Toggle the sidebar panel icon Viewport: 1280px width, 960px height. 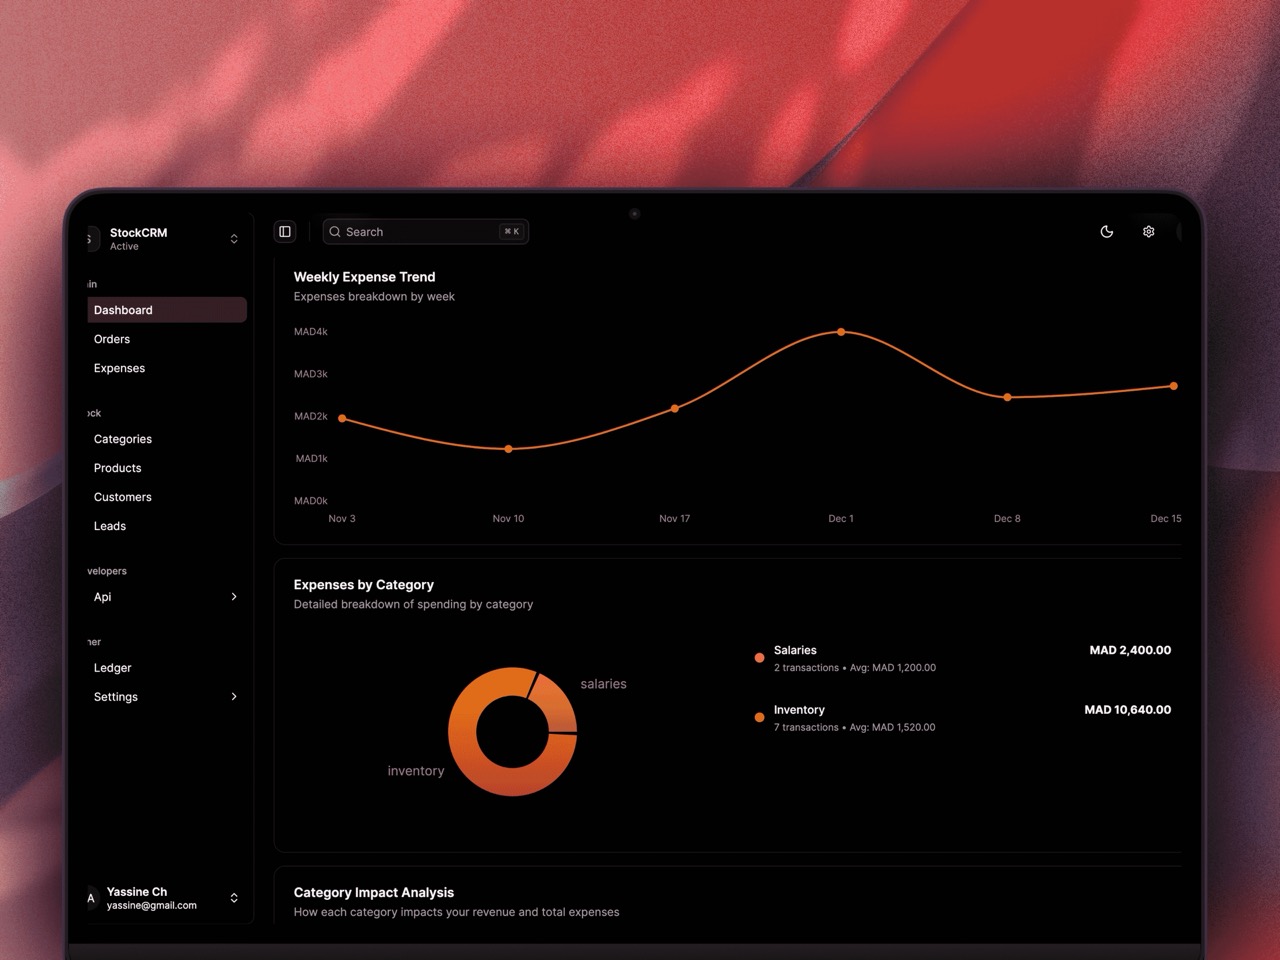(285, 232)
